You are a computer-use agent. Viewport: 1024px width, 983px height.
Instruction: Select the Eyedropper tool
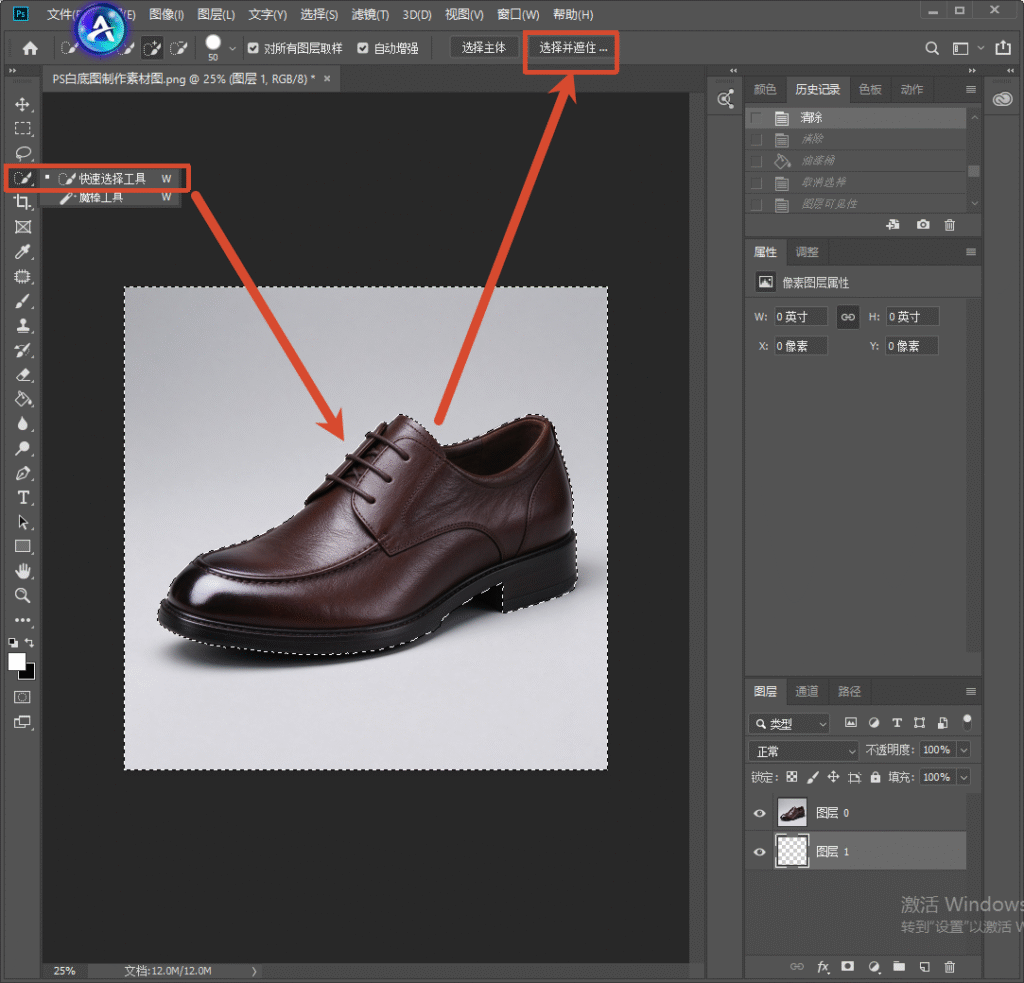[x=23, y=251]
